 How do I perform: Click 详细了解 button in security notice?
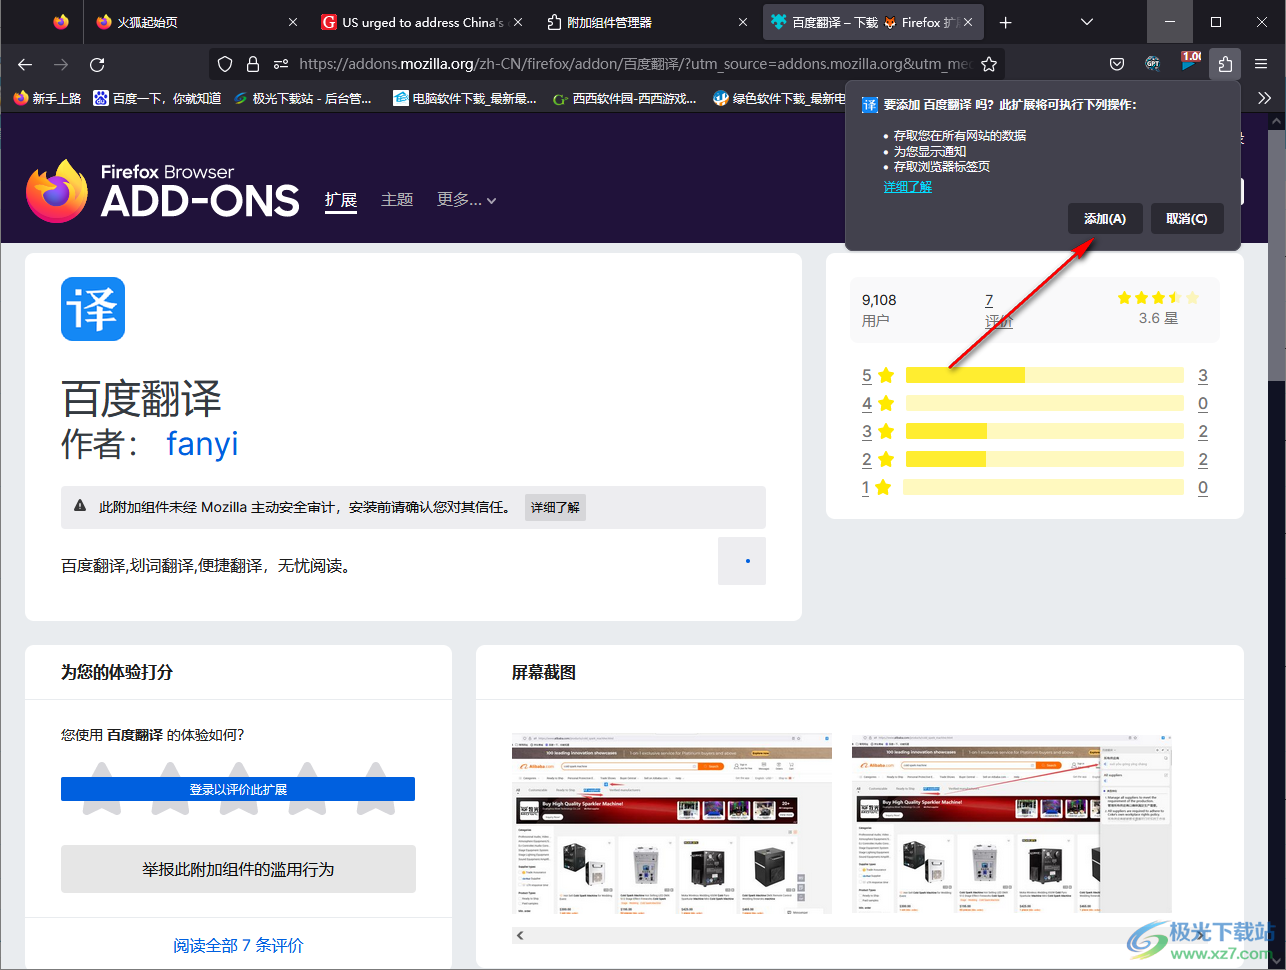555,507
